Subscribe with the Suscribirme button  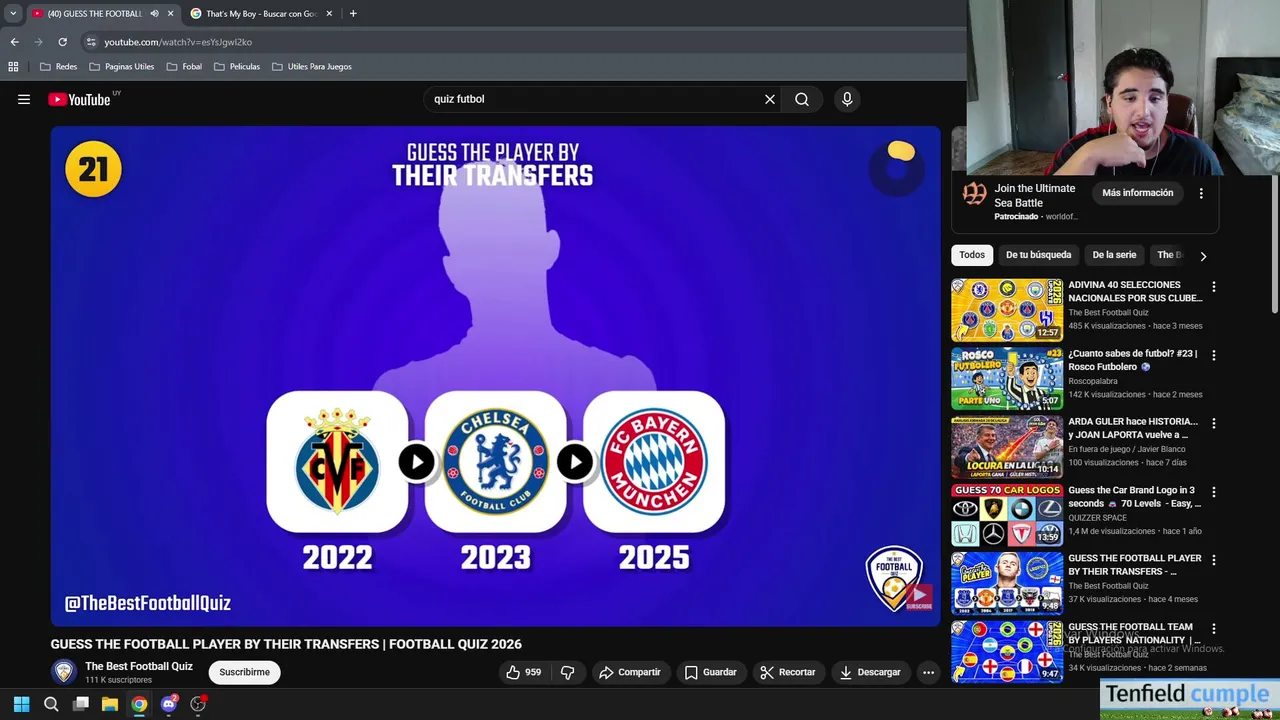click(244, 672)
